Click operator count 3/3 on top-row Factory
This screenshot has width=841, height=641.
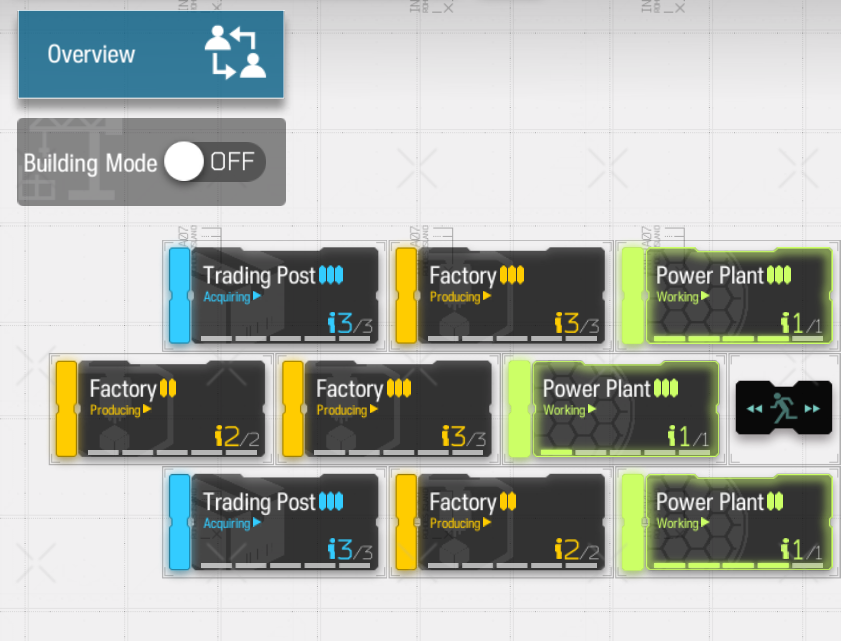[x=577, y=323]
